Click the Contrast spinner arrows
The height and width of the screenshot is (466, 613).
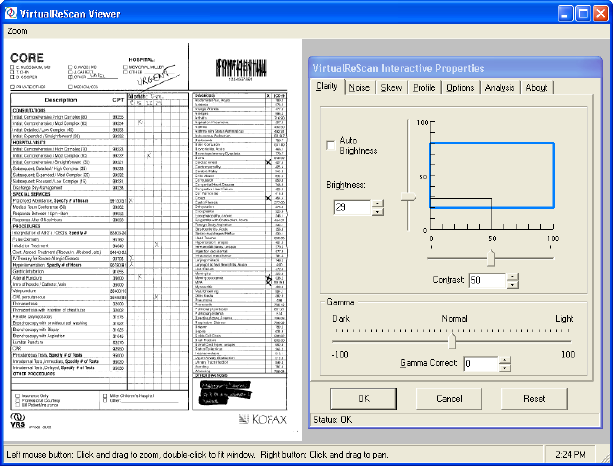pos(513,281)
